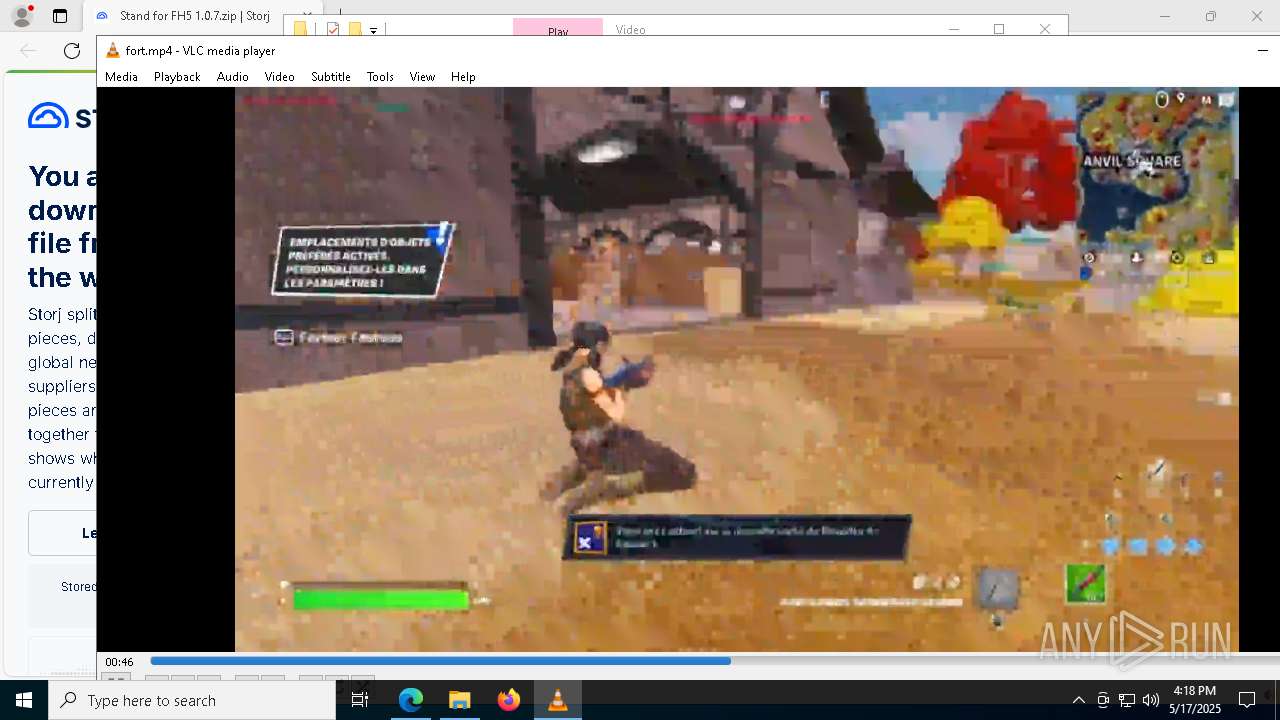
Task: Open Firefox from taskbar
Action: pyautogui.click(x=508, y=700)
